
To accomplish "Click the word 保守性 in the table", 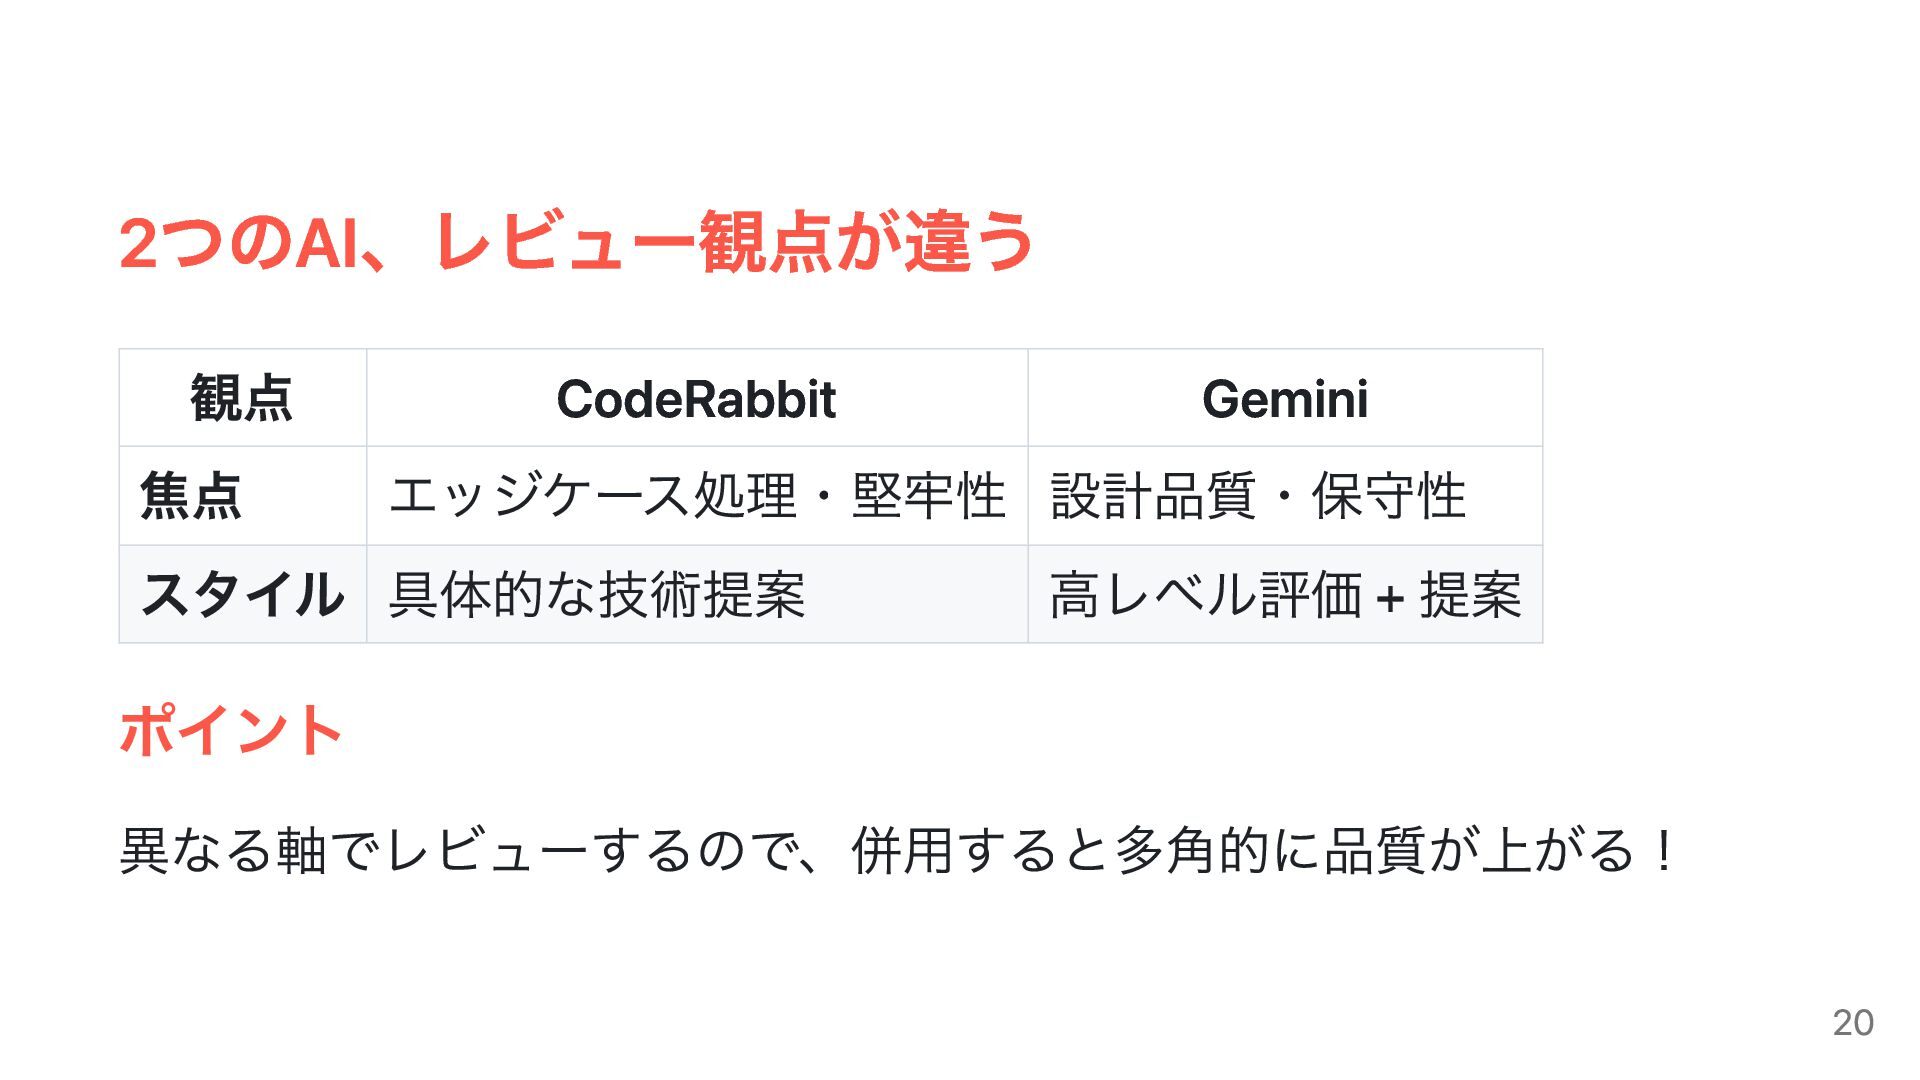I will (x=1388, y=496).
